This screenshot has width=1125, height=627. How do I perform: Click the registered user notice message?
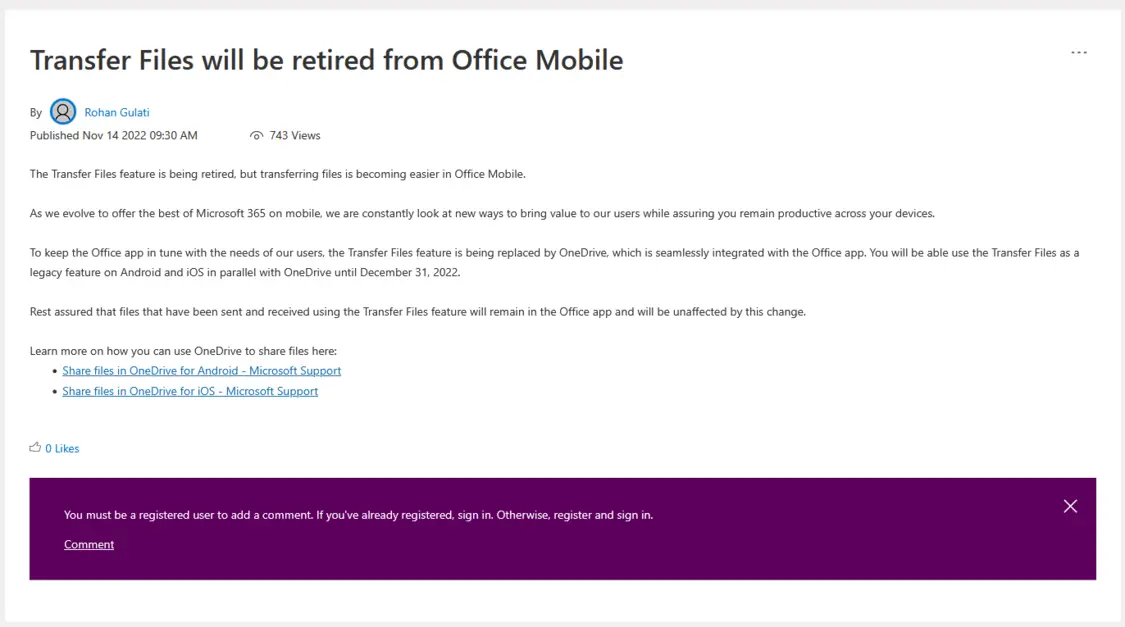[x=358, y=515]
